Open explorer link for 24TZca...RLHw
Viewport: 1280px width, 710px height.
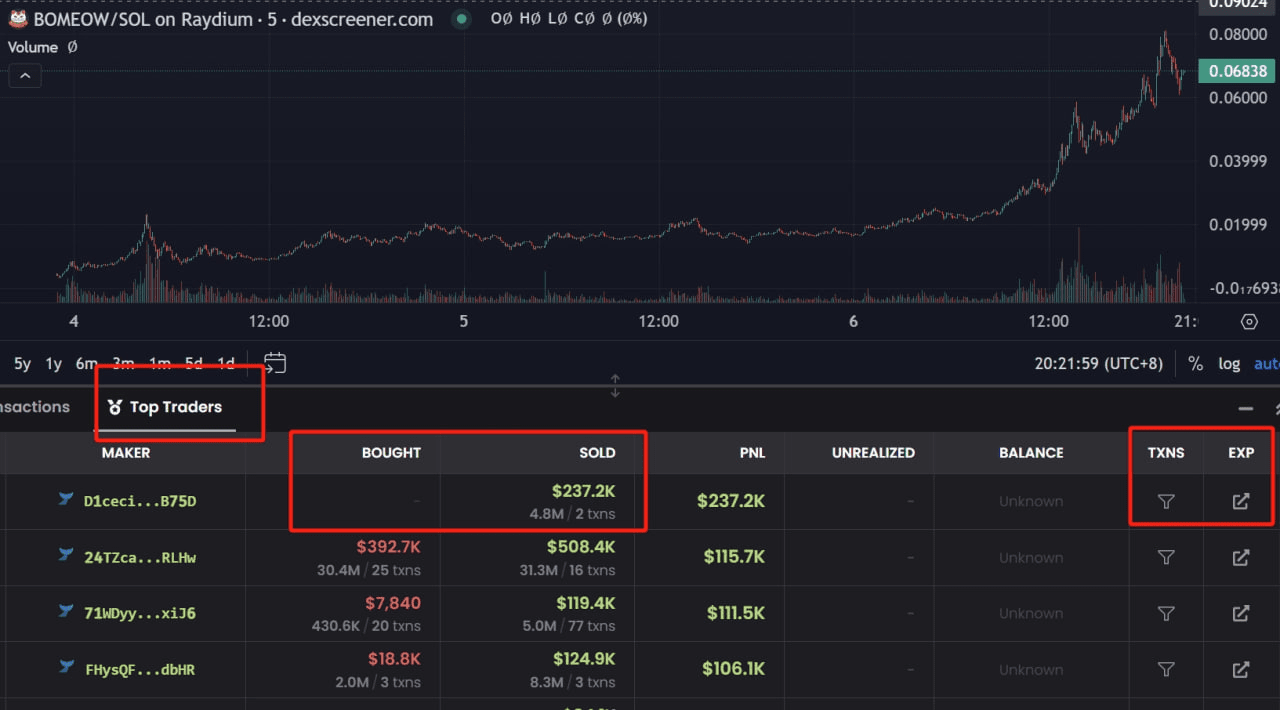tap(1241, 558)
